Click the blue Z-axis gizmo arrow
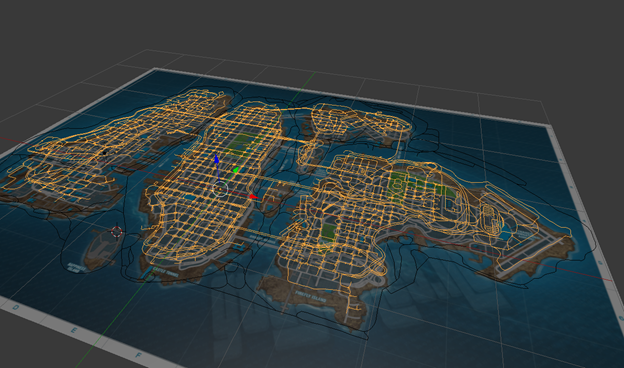624x368 pixels. (216, 160)
